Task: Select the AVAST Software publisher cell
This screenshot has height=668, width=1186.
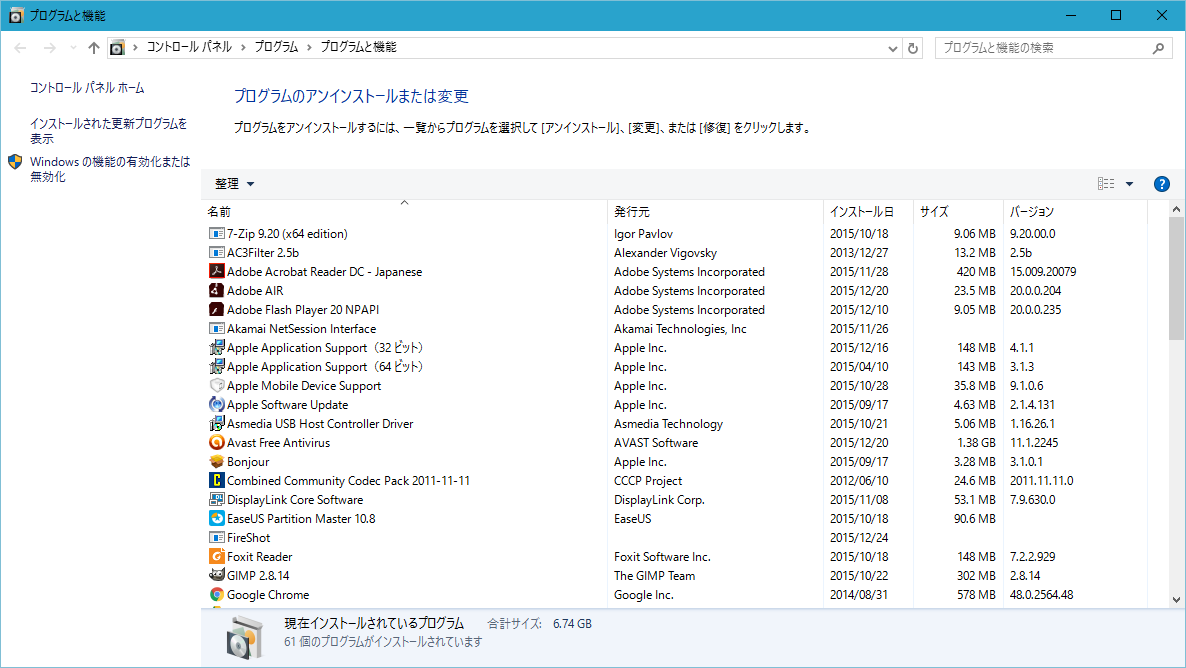Action: (x=656, y=443)
